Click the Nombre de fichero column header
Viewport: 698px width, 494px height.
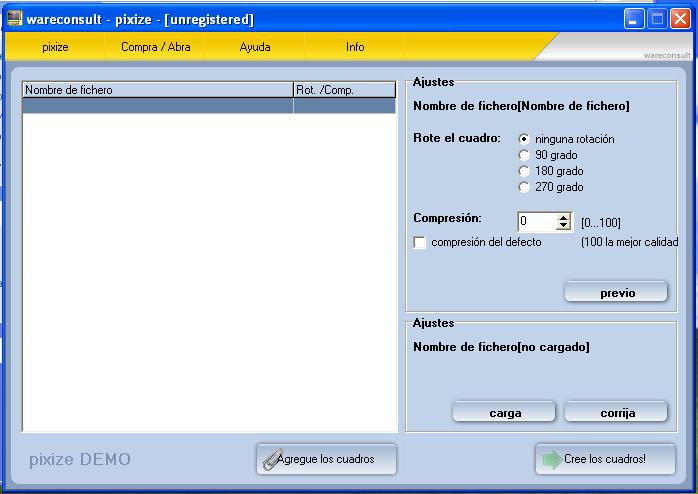(158, 90)
